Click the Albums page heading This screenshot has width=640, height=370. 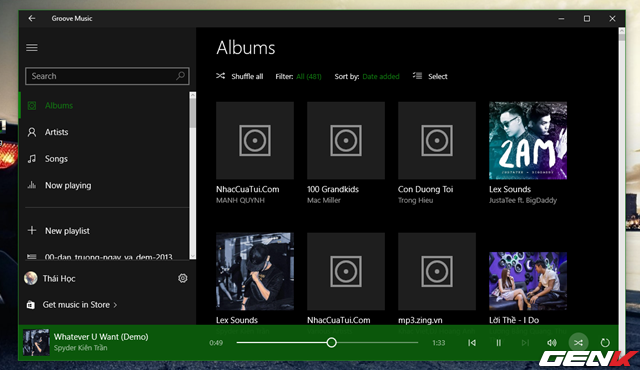coord(246,48)
